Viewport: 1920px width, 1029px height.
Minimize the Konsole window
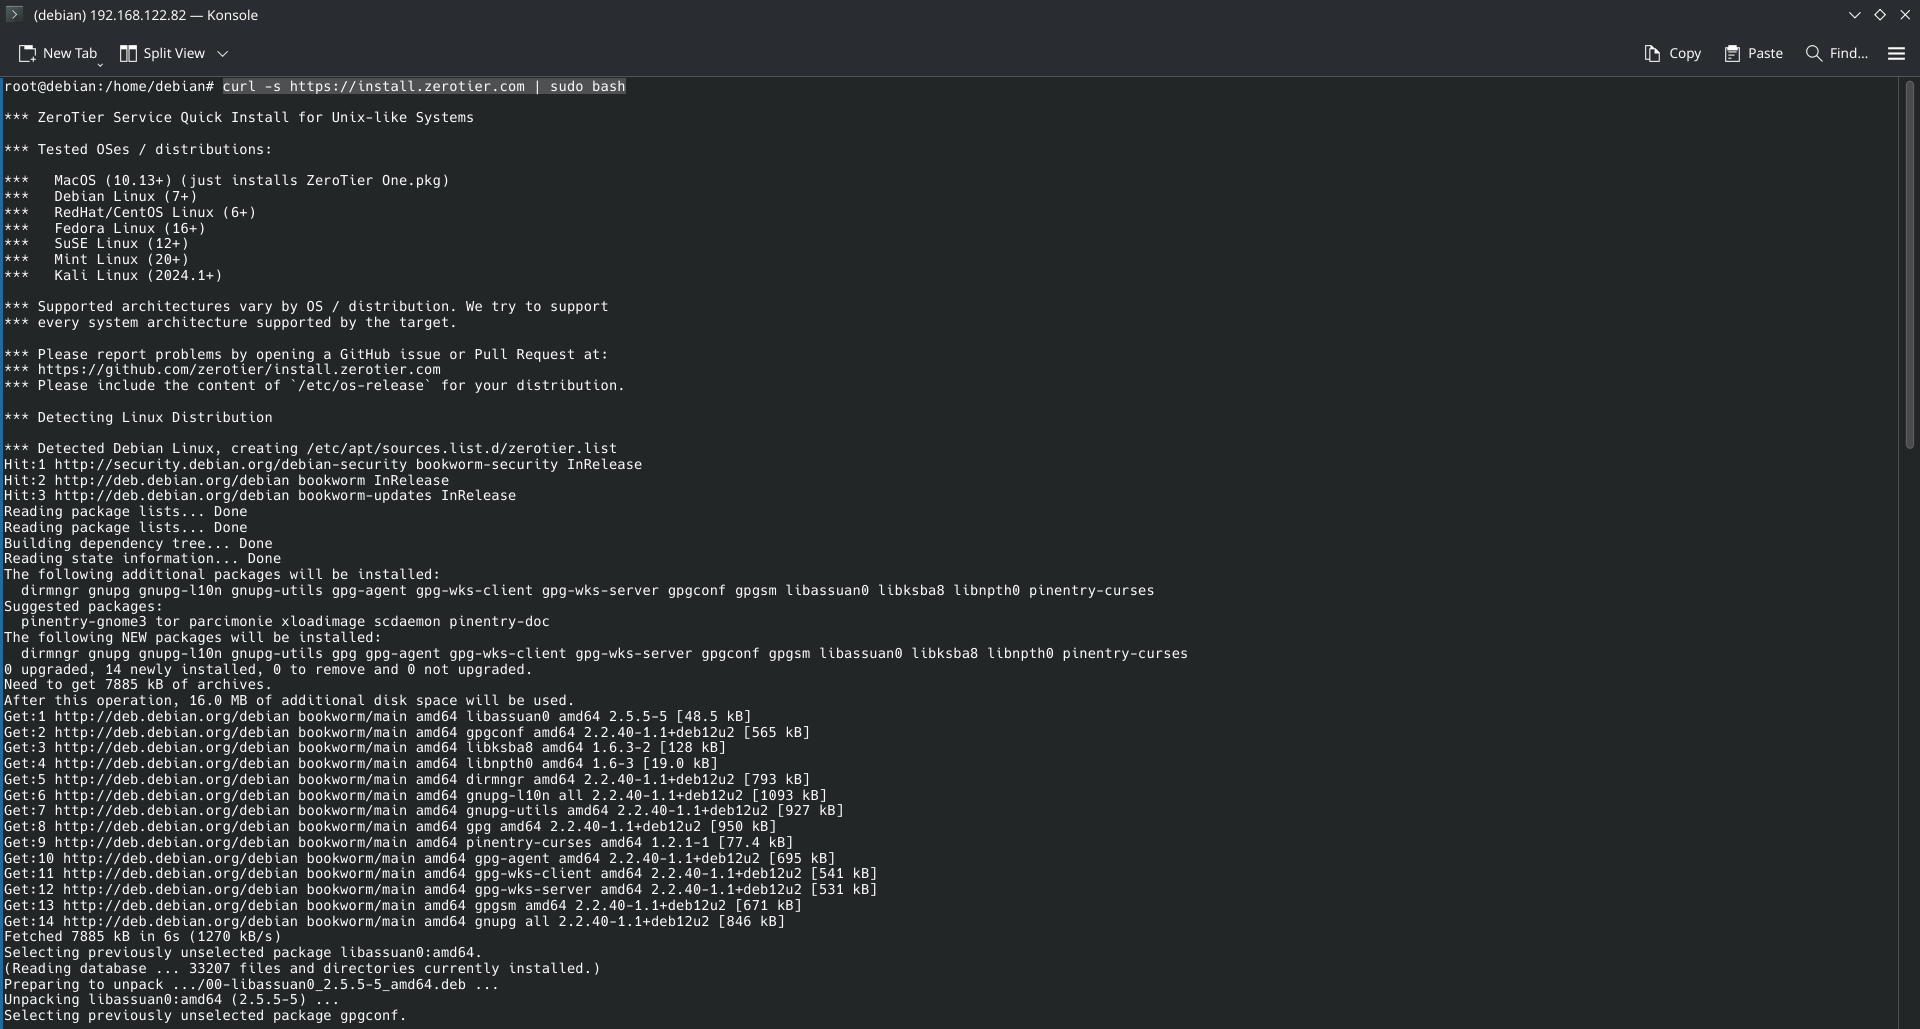(1854, 14)
